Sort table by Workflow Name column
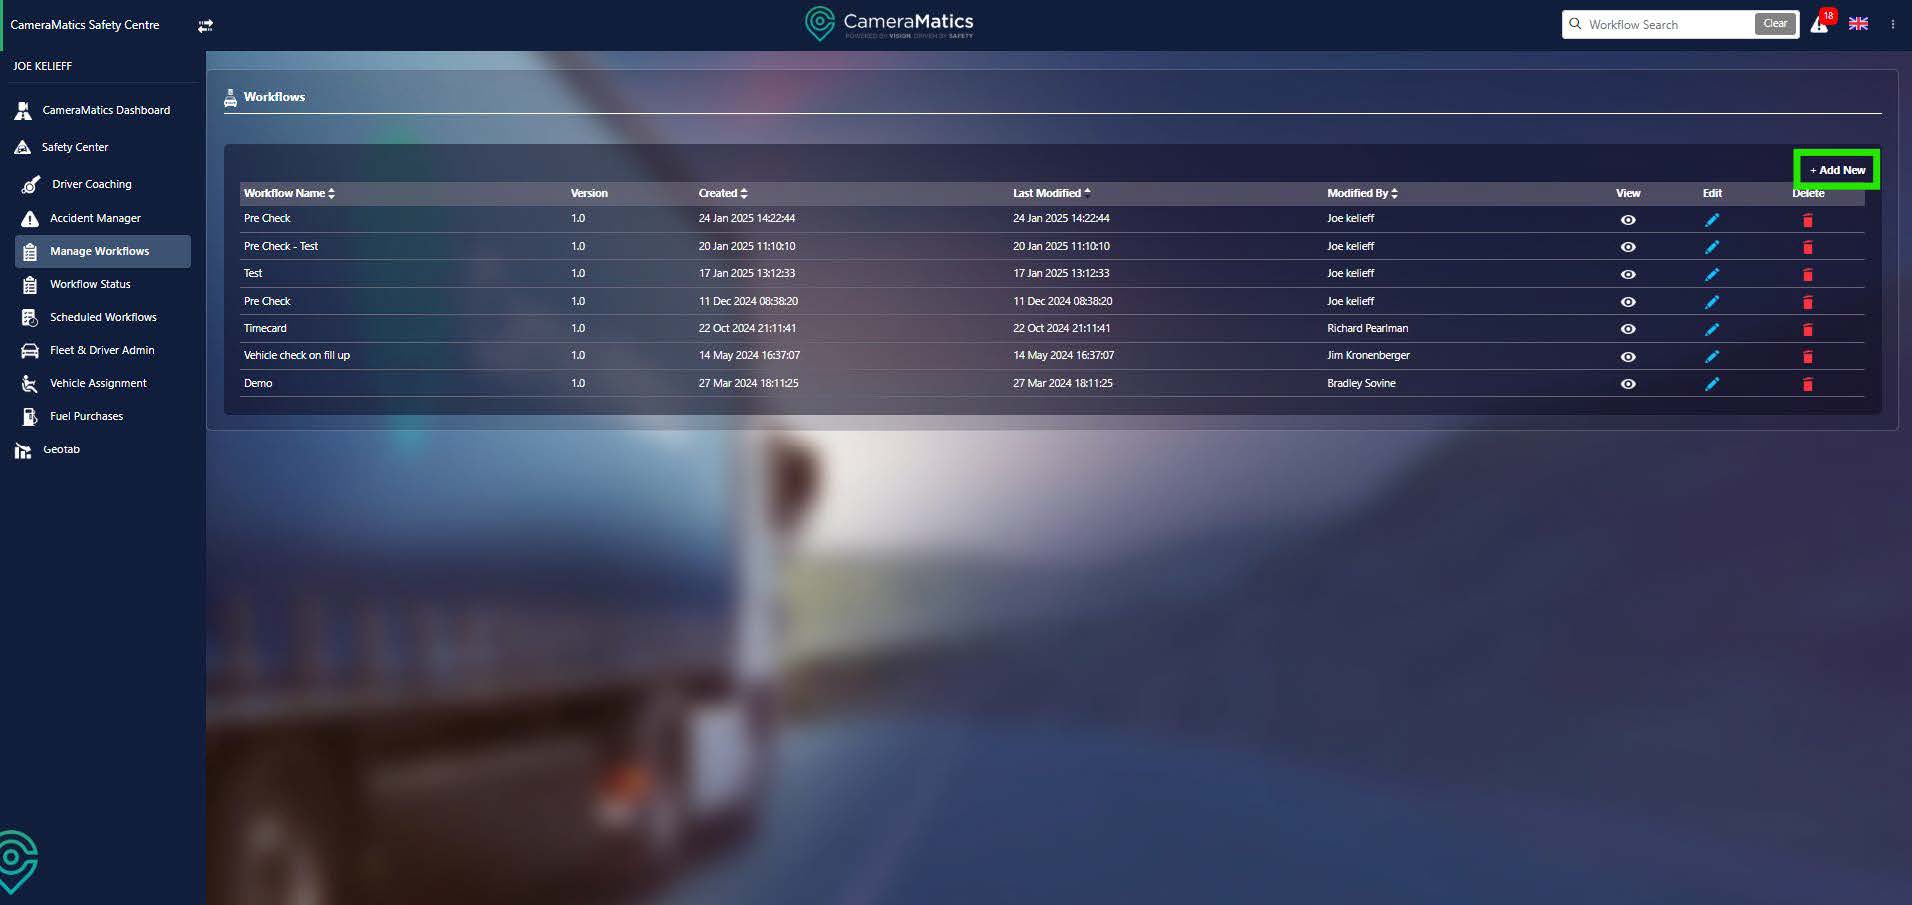Image resolution: width=1912 pixels, height=905 pixels. 289,193
